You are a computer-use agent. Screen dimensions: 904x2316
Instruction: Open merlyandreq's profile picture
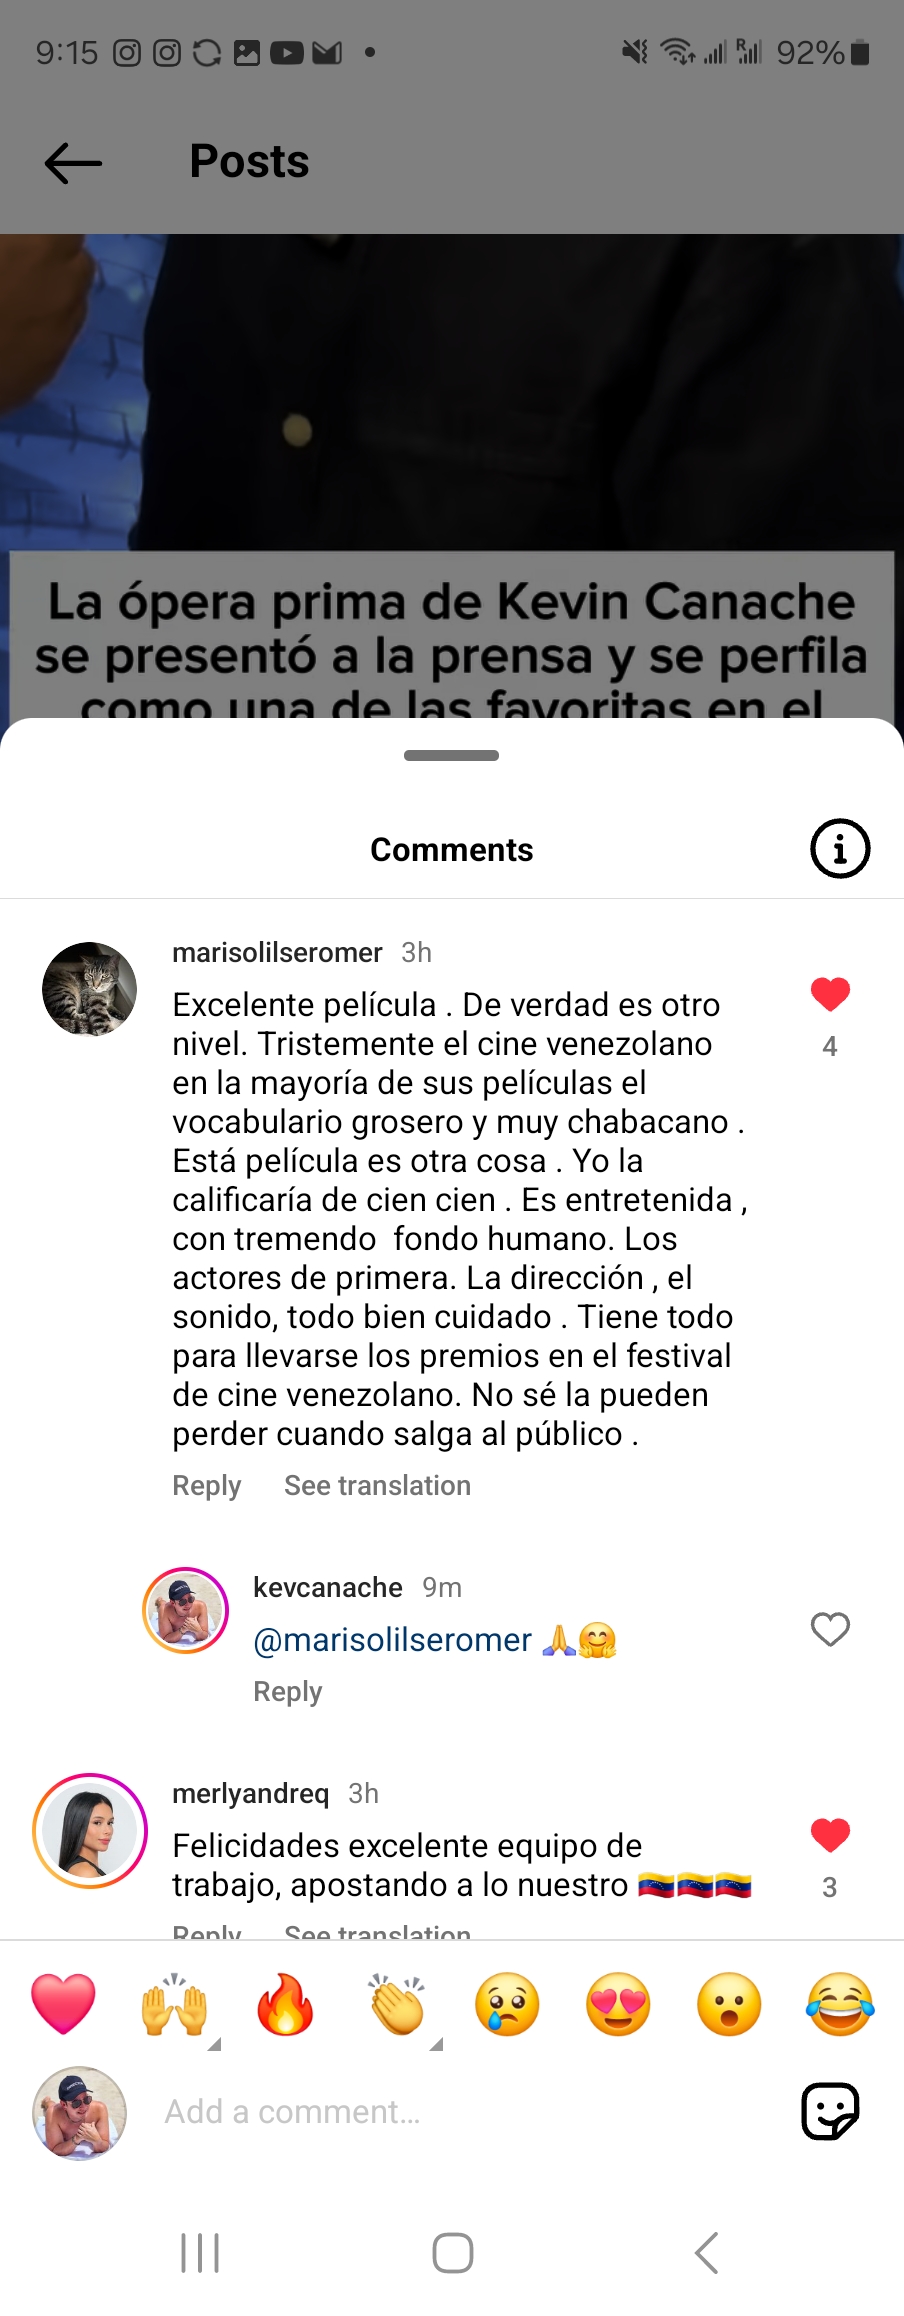coord(90,1831)
